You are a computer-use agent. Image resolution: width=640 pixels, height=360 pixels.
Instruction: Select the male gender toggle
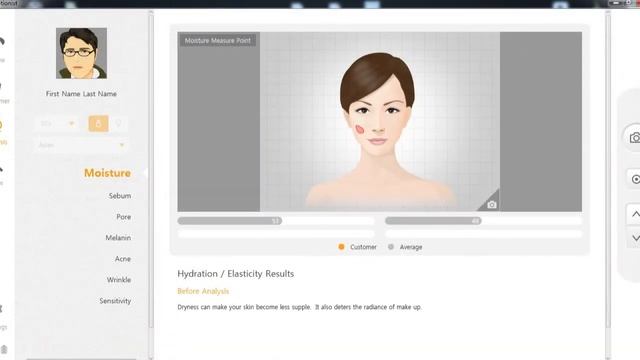[98, 124]
